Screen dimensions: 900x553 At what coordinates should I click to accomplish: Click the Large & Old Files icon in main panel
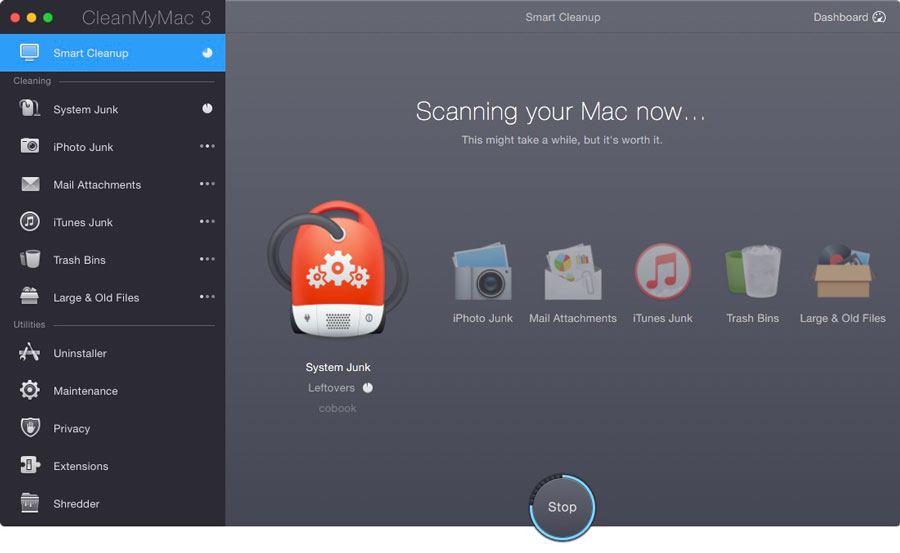click(843, 270)
